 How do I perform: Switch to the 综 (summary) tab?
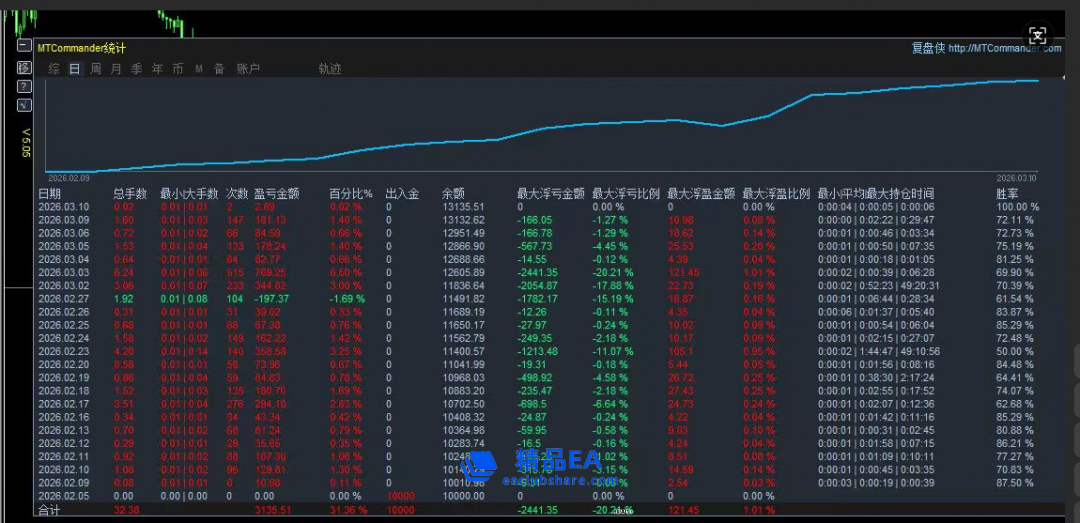tap(54, 69)
